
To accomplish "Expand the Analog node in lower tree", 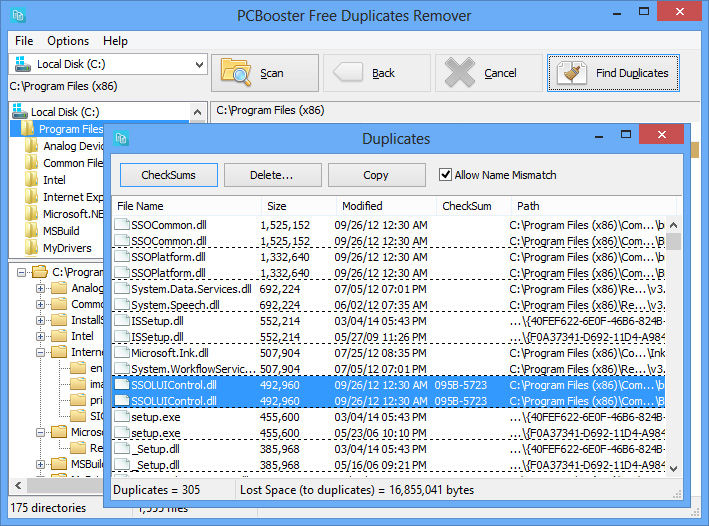I will tap(40, 289).
